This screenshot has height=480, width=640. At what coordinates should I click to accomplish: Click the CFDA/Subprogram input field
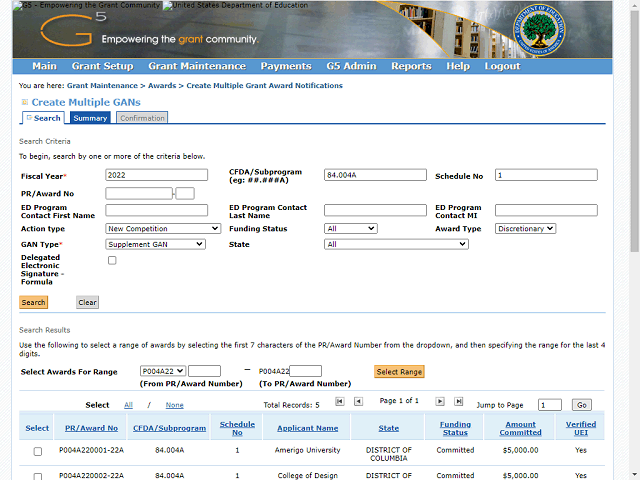[x=375, y=175]
